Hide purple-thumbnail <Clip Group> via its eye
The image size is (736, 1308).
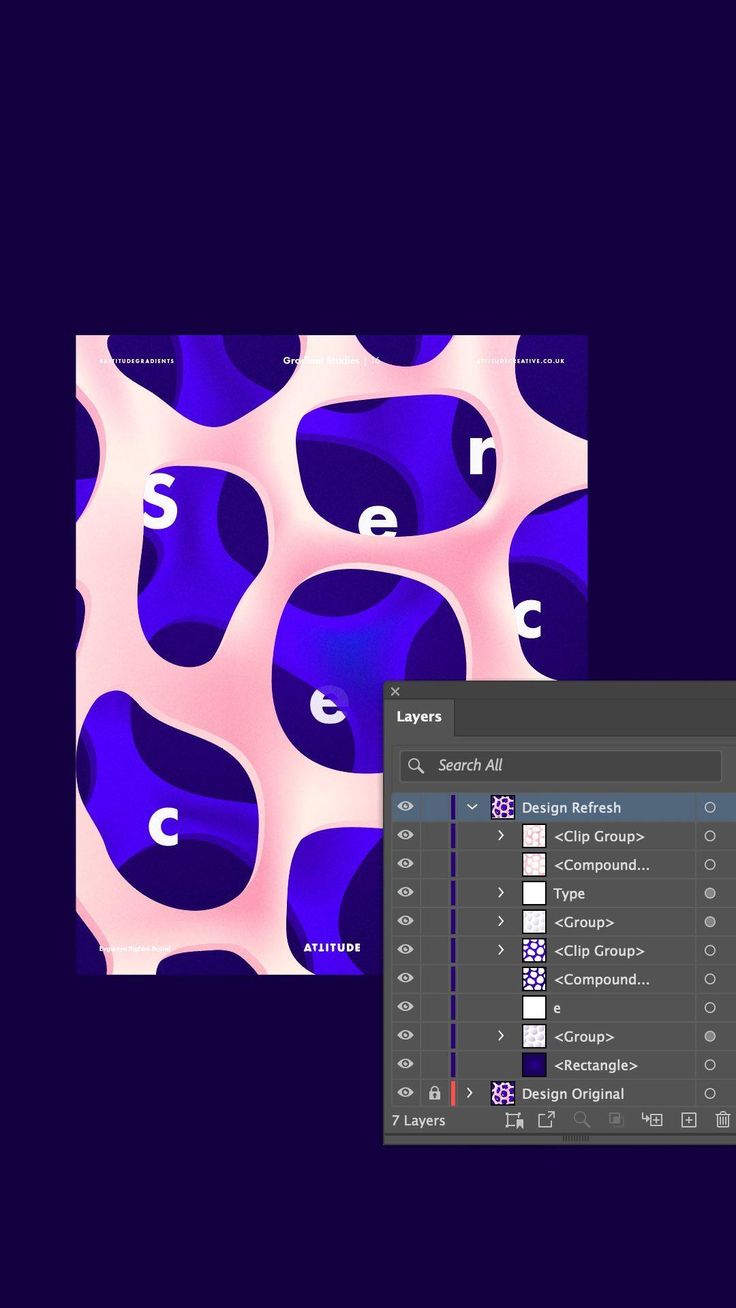405,949
